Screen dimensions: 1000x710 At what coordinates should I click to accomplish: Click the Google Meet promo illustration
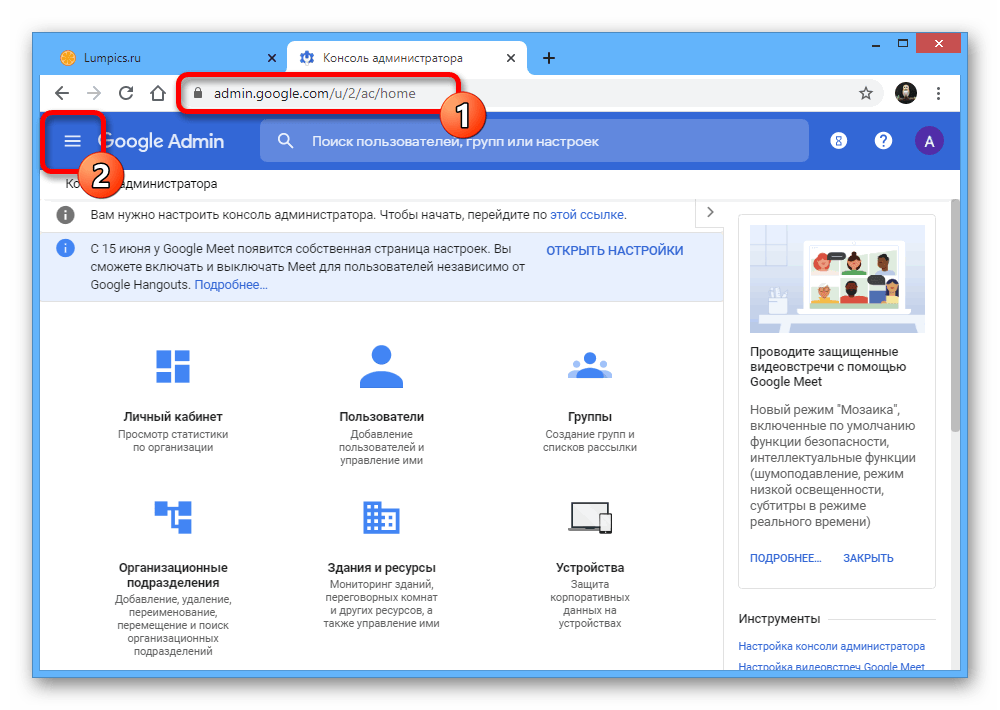pos(837,278)
